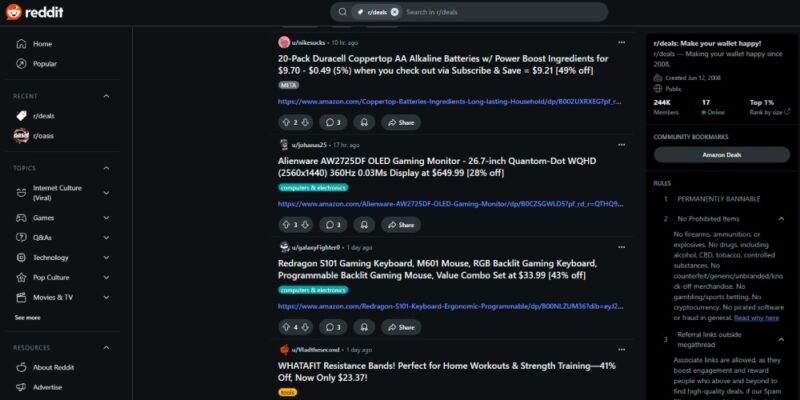Upvote the Duracell batteries post
This screenshot has height=400, width=800.
286,122
